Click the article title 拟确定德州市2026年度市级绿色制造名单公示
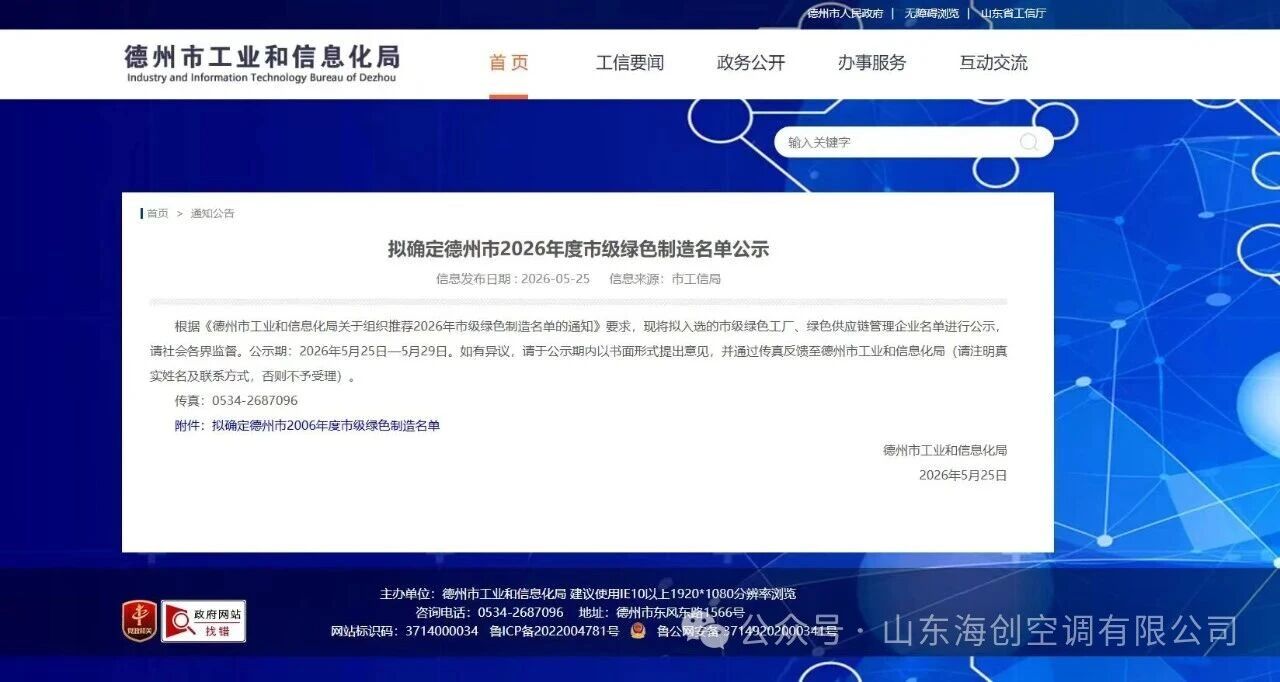Image resolution: width=1280 pixels, height=682 pixels. [578, 249]
